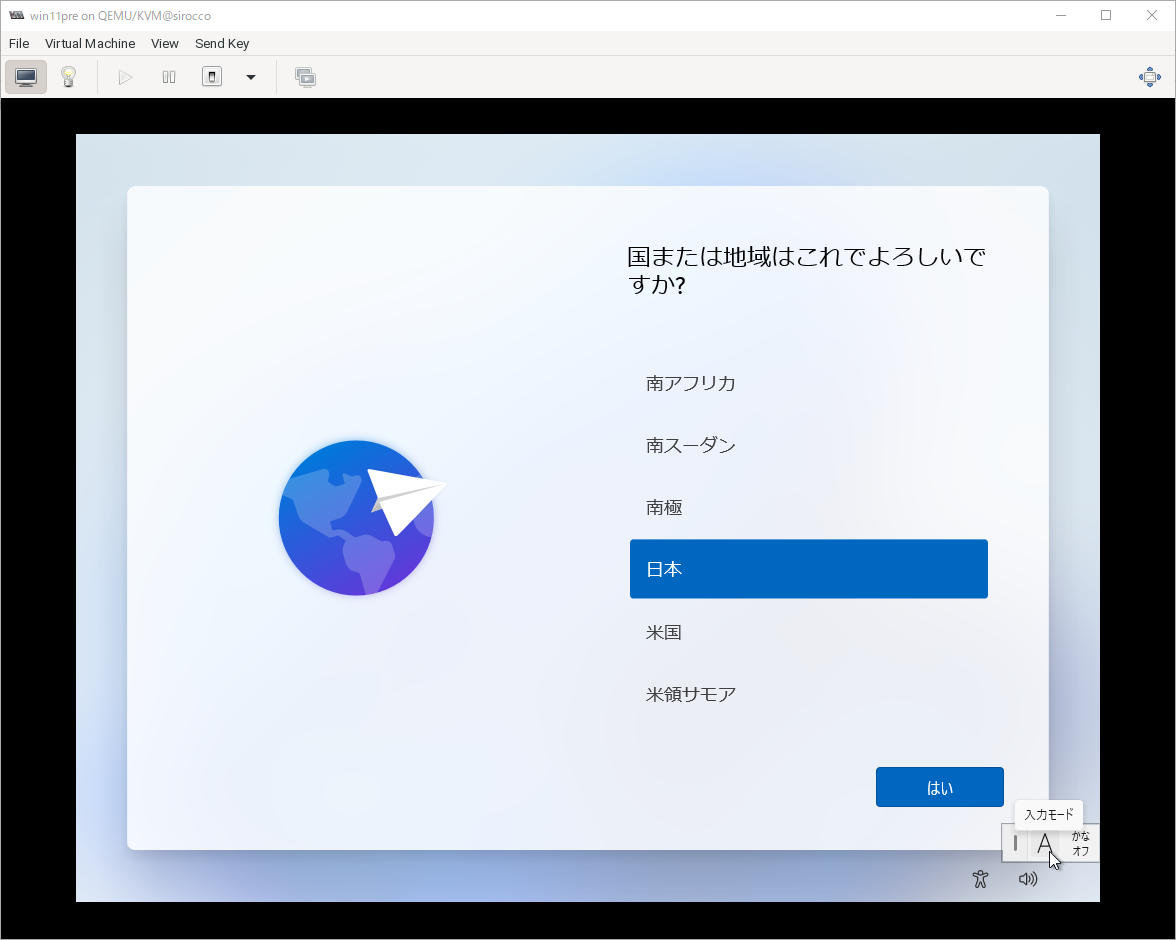This screenshot has height=940, width=1176.
Task: Show the graphical console view
Action: point(26,77)
